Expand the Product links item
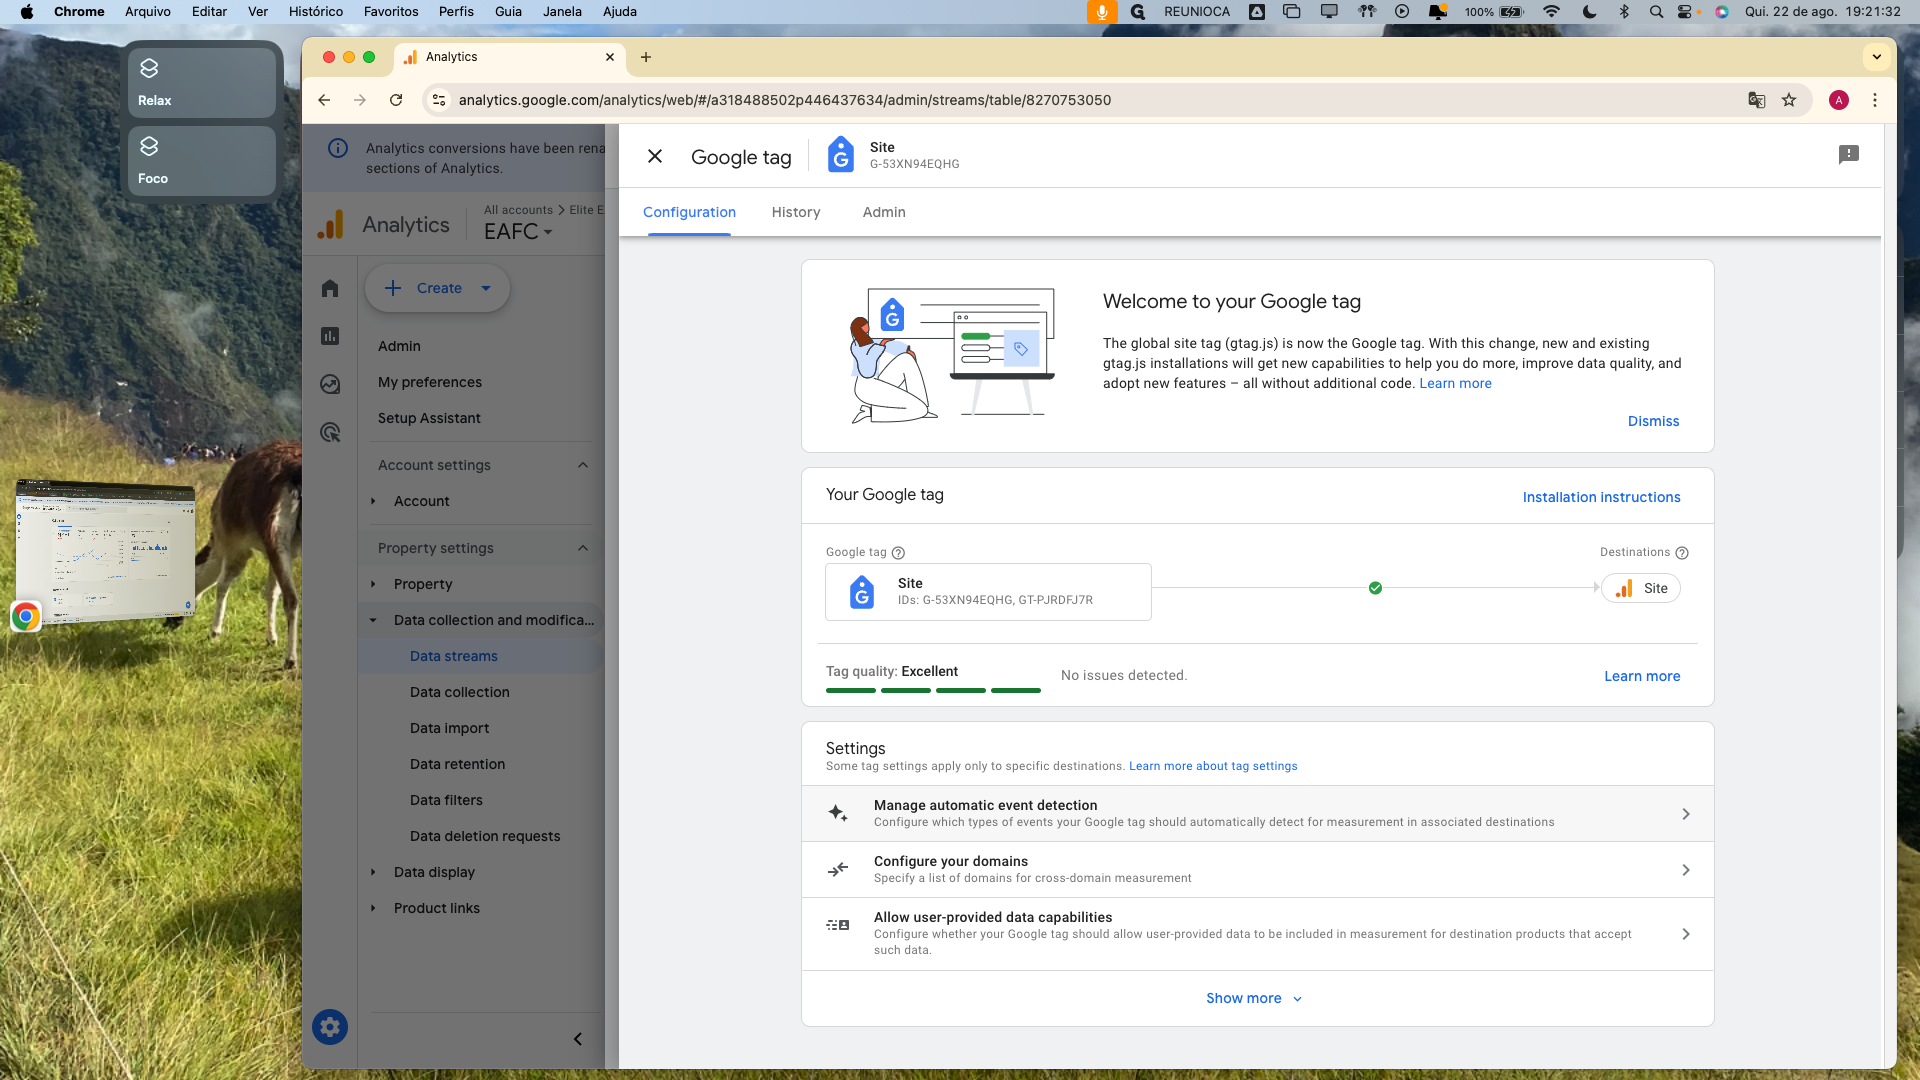Image resolution: width=1920 pixels, height=1080 pixels. (x=374, y=908)
